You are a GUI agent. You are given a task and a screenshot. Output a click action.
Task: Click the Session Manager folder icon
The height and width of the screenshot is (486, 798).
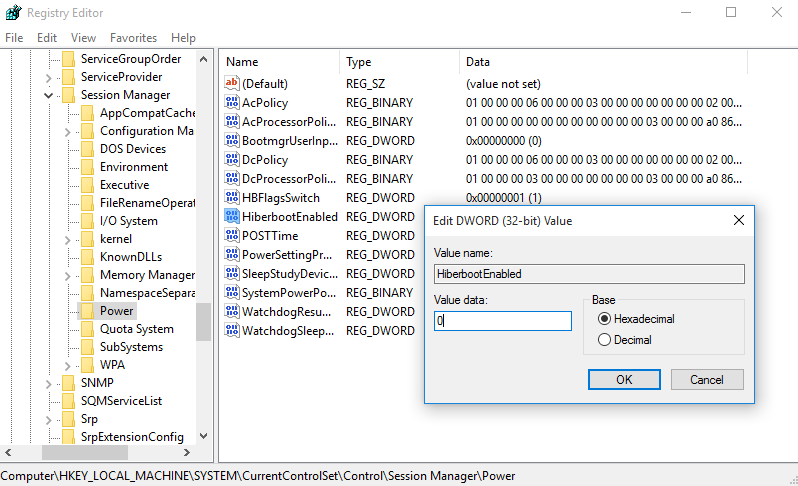[68, 95]
